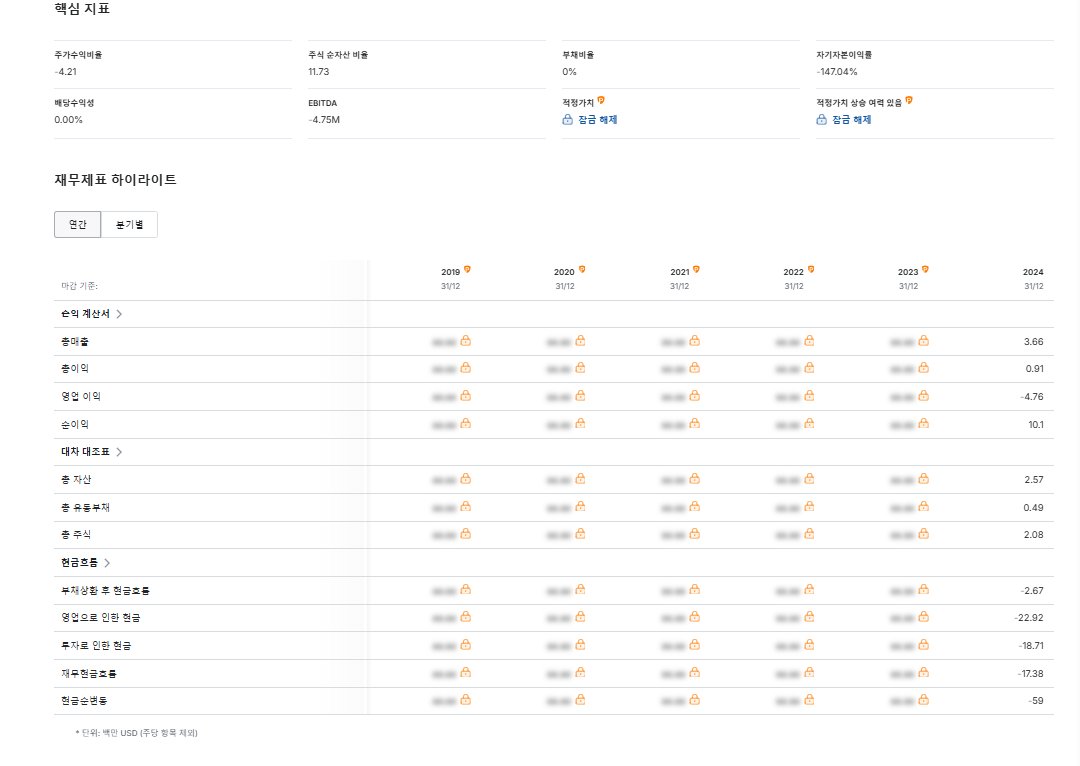1080x766 pixels.
Task: Open the 대차 대조표 heading link
Action: click(x=85, y=452)
